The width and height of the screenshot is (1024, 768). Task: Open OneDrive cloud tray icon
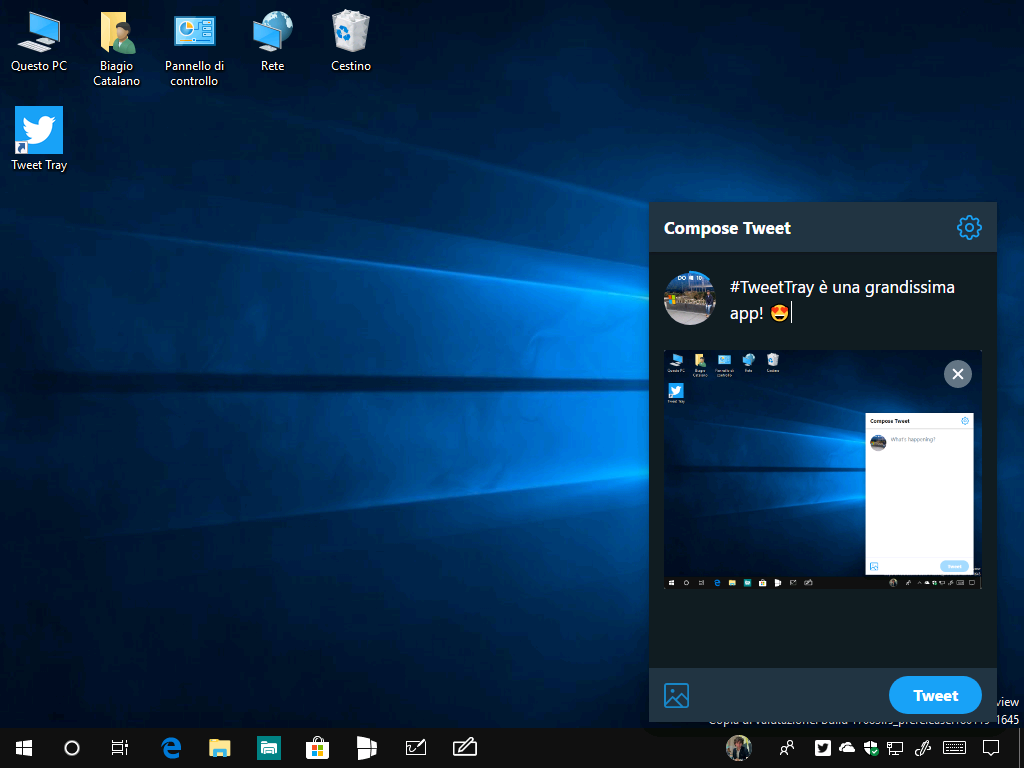847,748
